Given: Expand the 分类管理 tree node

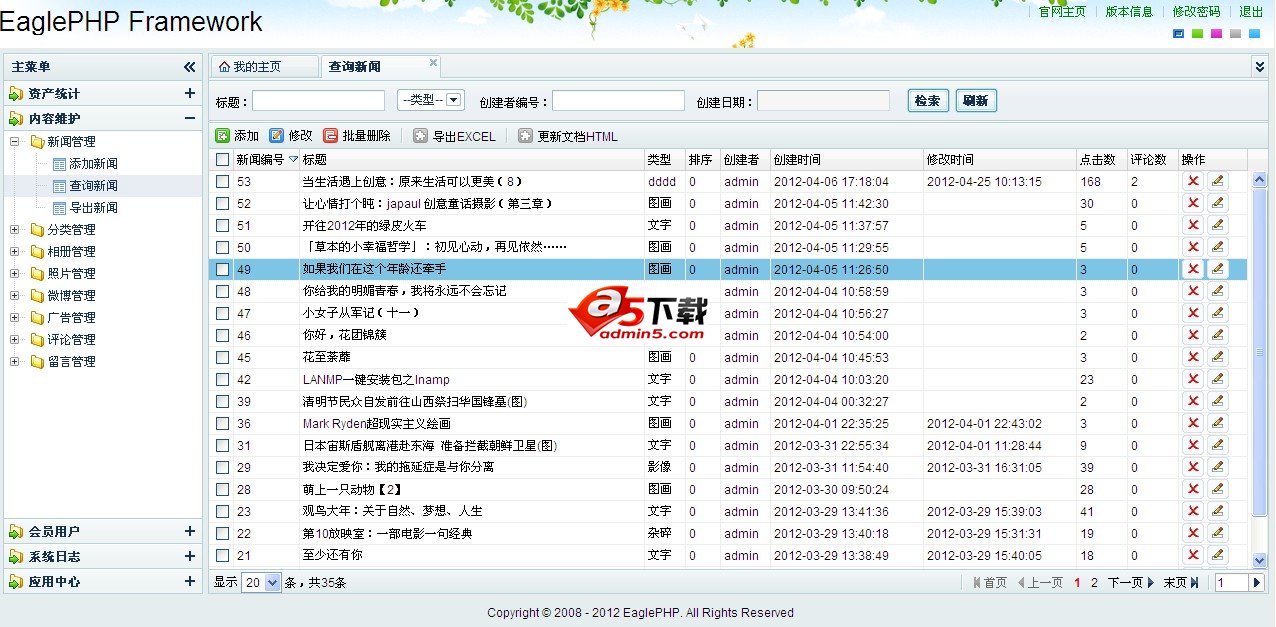Looking at the screenshot, I should point(15,230).
